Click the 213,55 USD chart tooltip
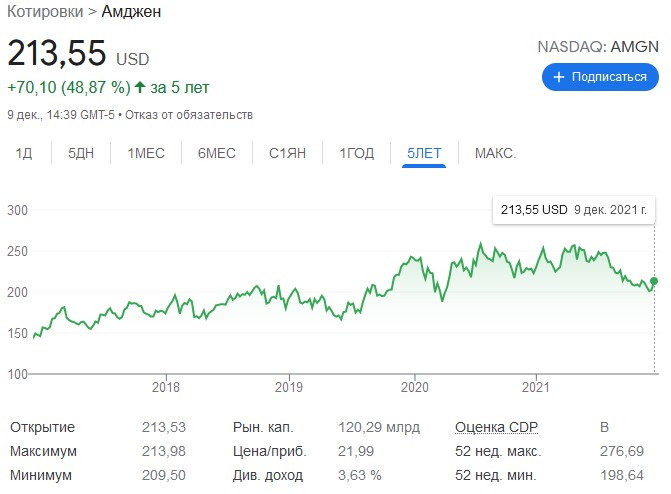This screenshot has width=671, height=494. [574, 210]
